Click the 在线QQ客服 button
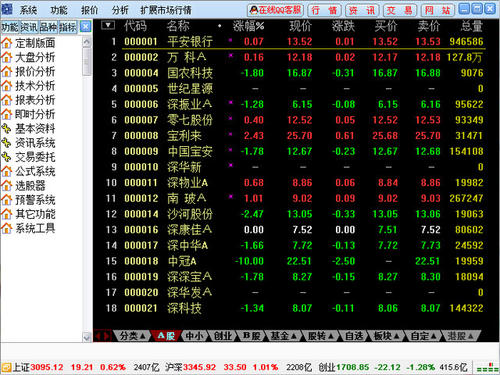Image resolution: width=500 pixels, height=375 pixels. [275, 10]
